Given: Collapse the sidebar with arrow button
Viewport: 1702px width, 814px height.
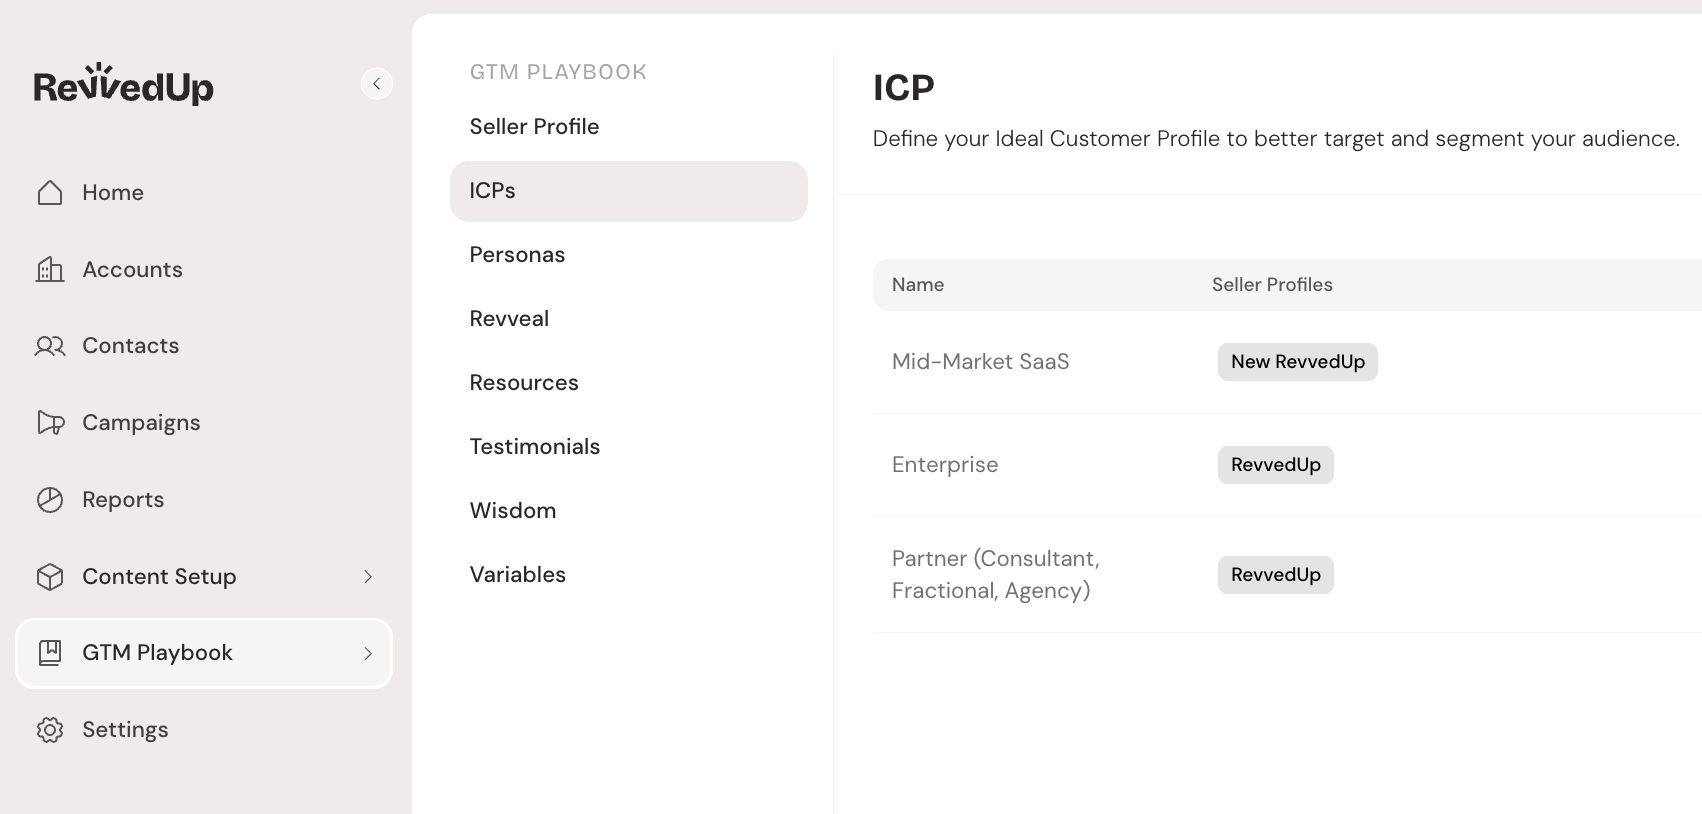Looking at the screenshot, I should [377, 84].
